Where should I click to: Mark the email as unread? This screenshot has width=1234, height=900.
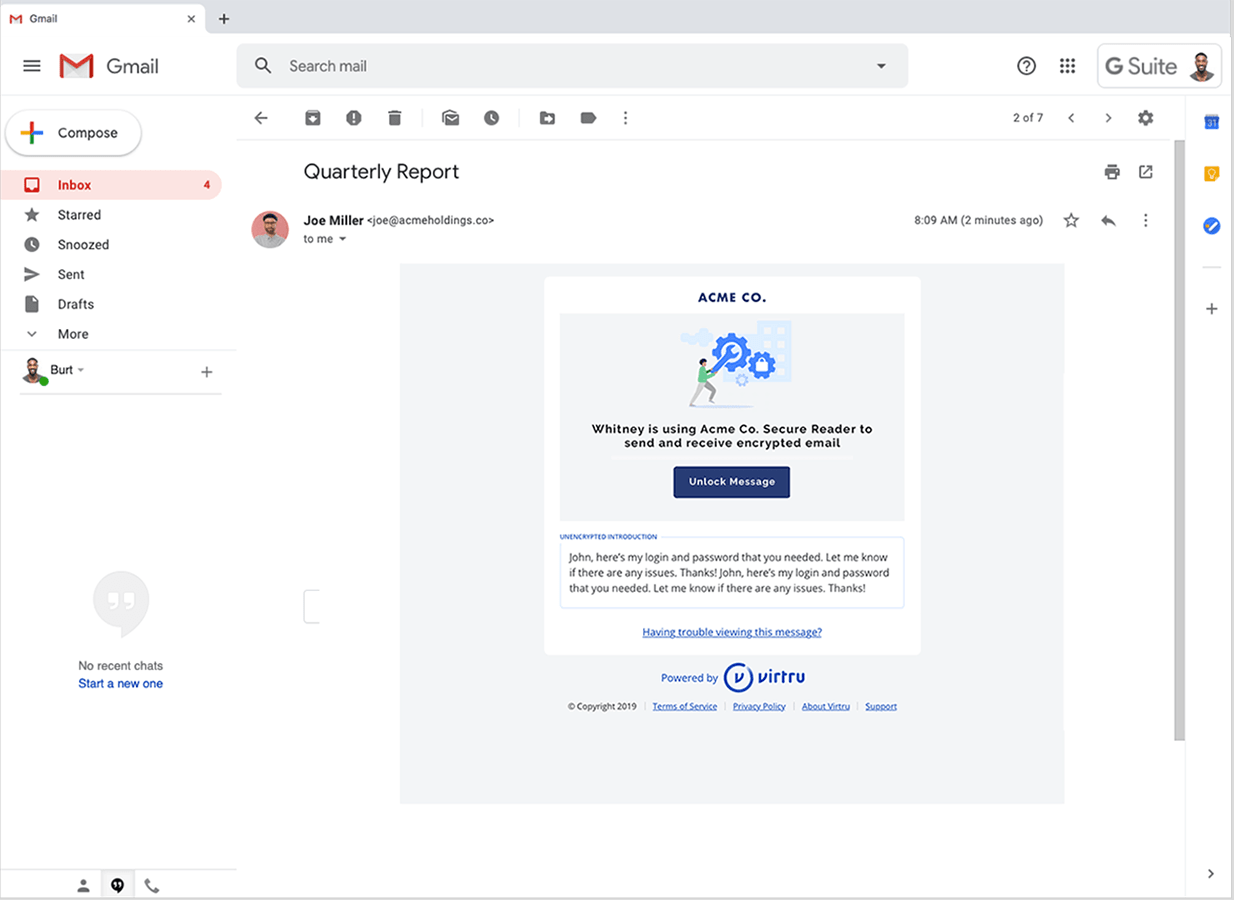click(x=451, y=118)
